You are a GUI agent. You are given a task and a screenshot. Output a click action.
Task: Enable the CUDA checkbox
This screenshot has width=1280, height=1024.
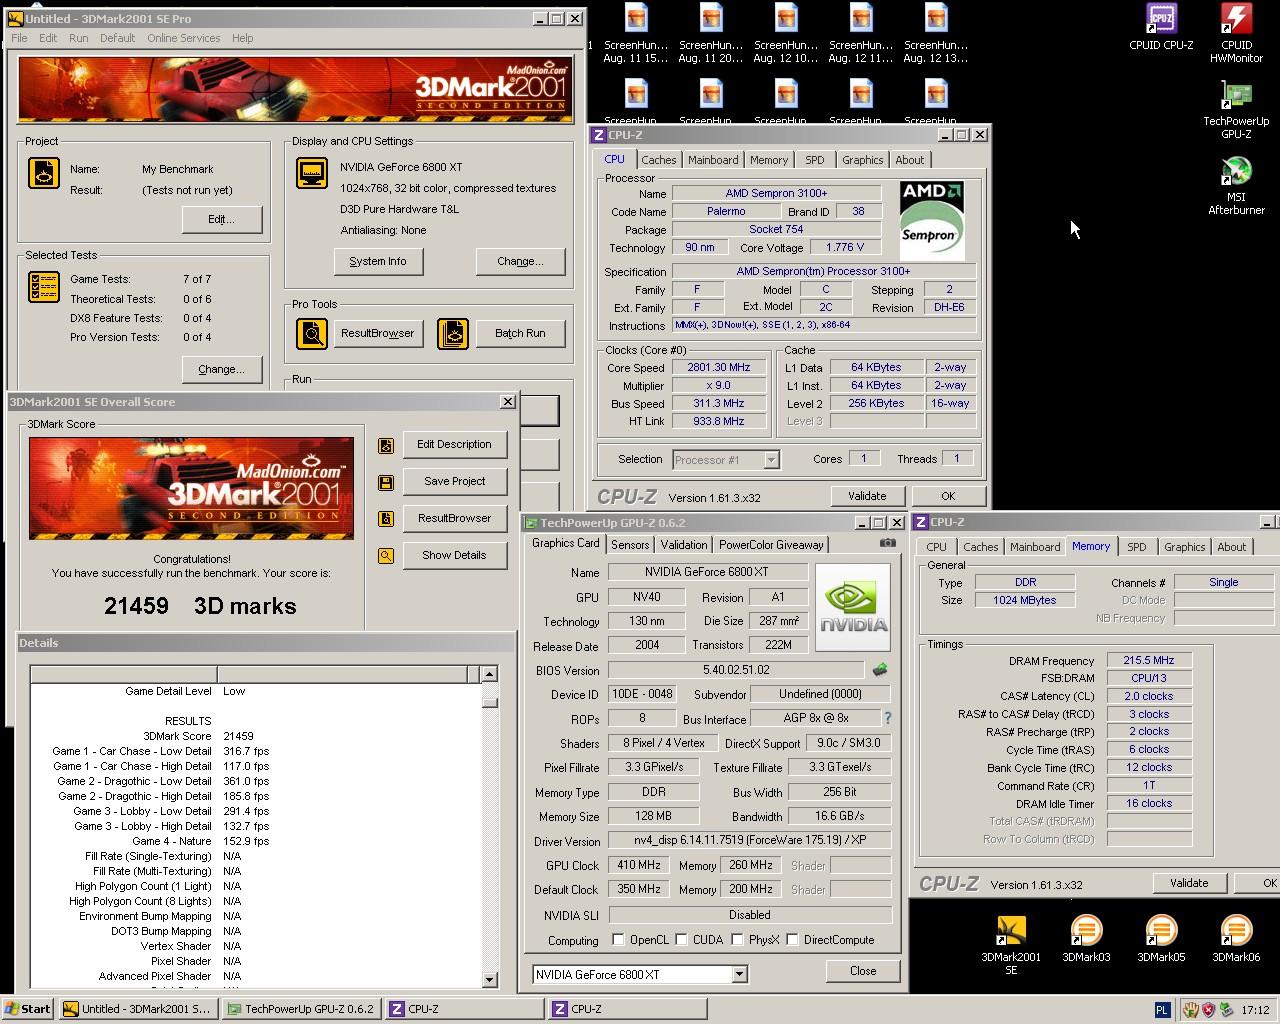click(x=682, y=940)
